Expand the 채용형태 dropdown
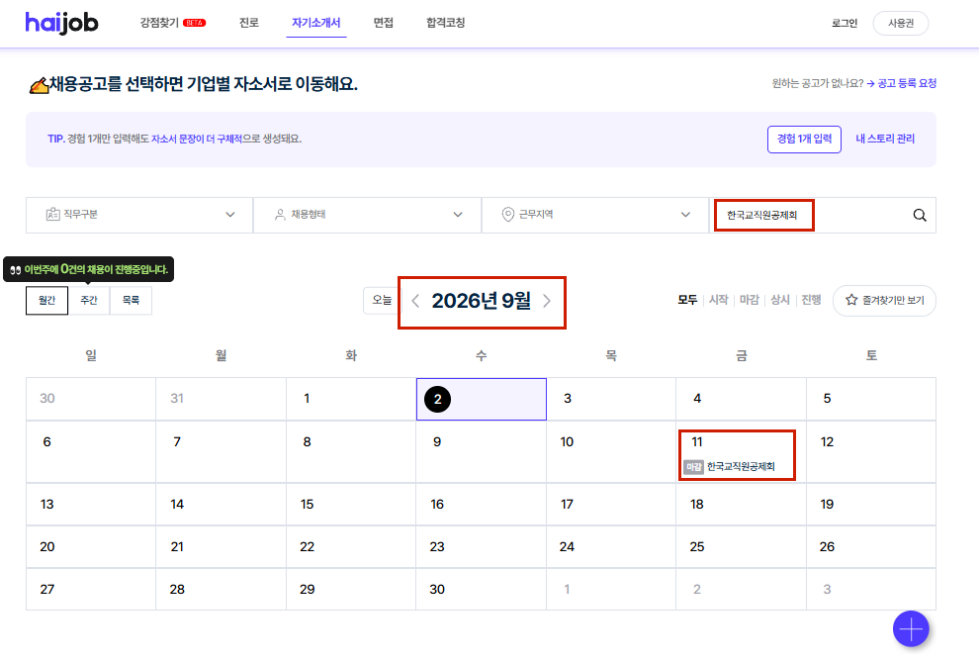 pyautogui.click(x=367, y=215)
